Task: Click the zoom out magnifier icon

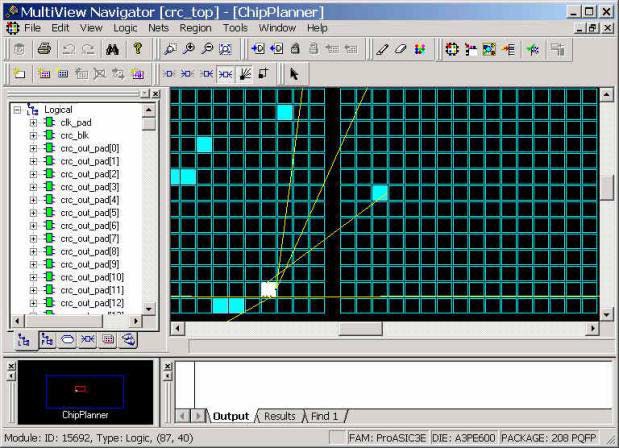Action: pyautogui.click(x=207, y=49)
